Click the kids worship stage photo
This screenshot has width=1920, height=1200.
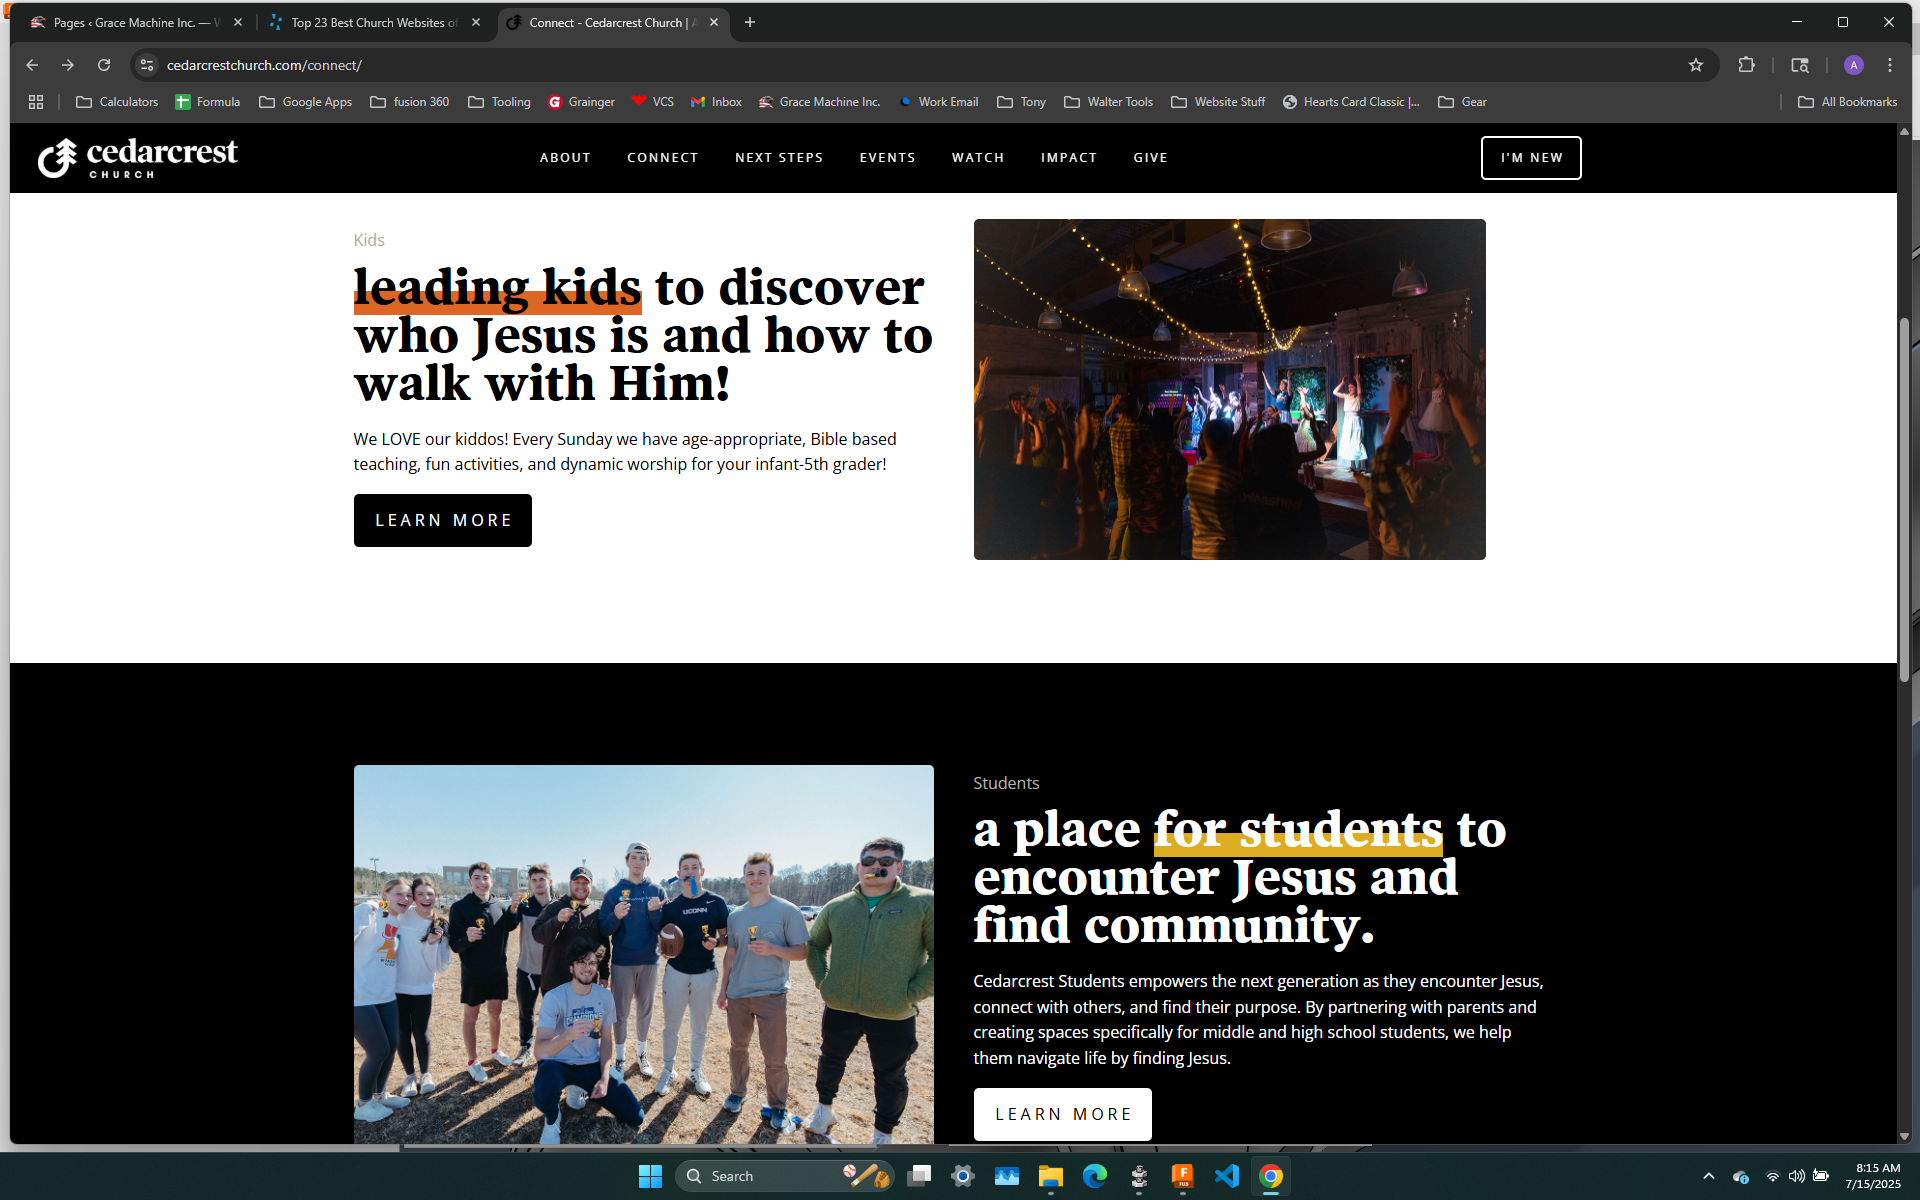[1229, 389]
